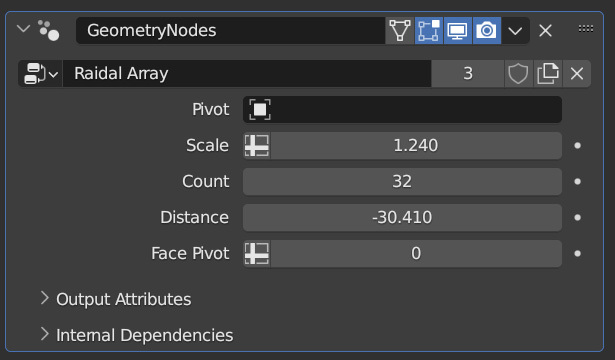
Task: Click the geometry nodes modifier icon
Action: point(48,30)
